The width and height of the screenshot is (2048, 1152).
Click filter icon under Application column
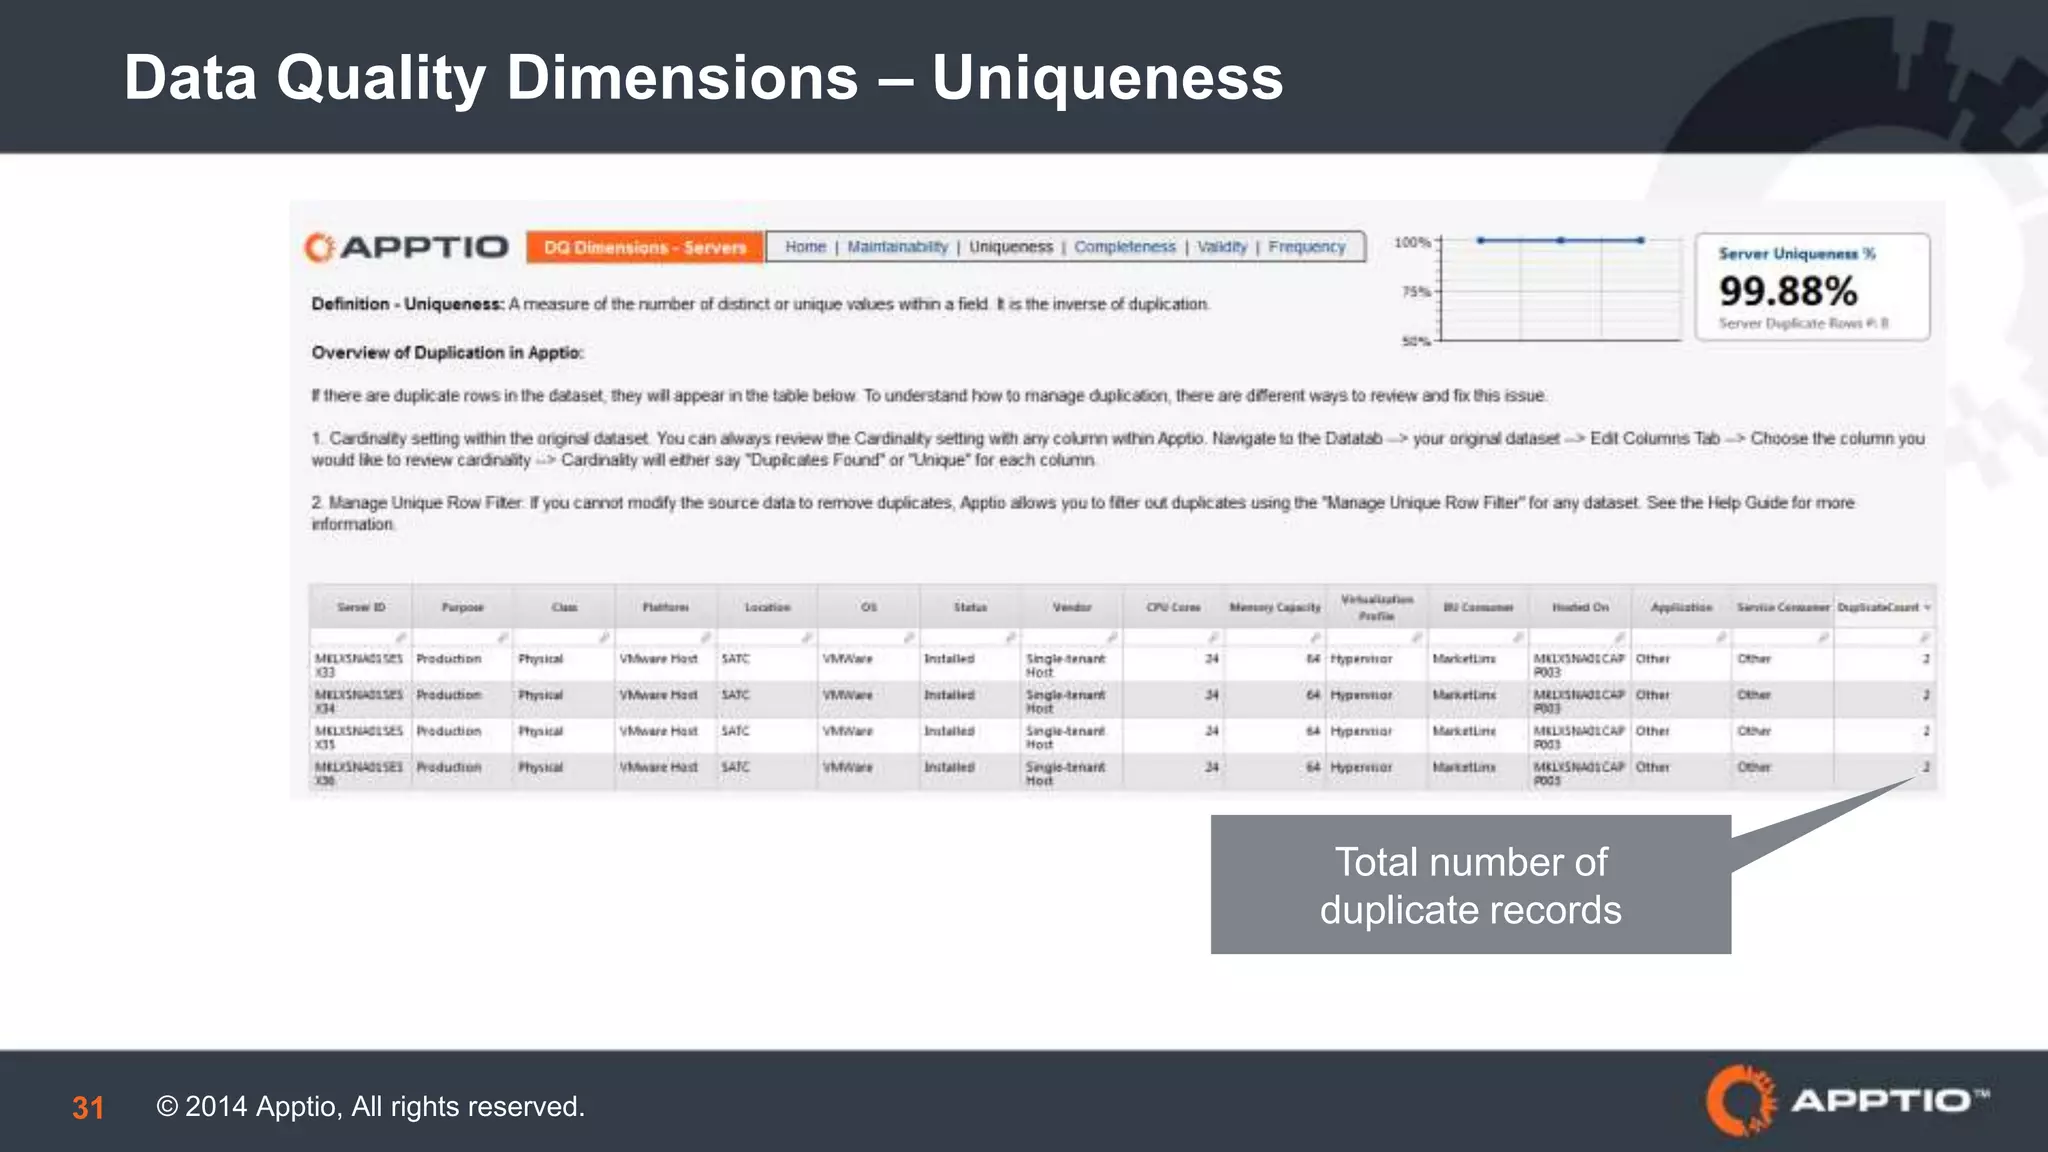pyautogui.click(x=1722, y=637)
